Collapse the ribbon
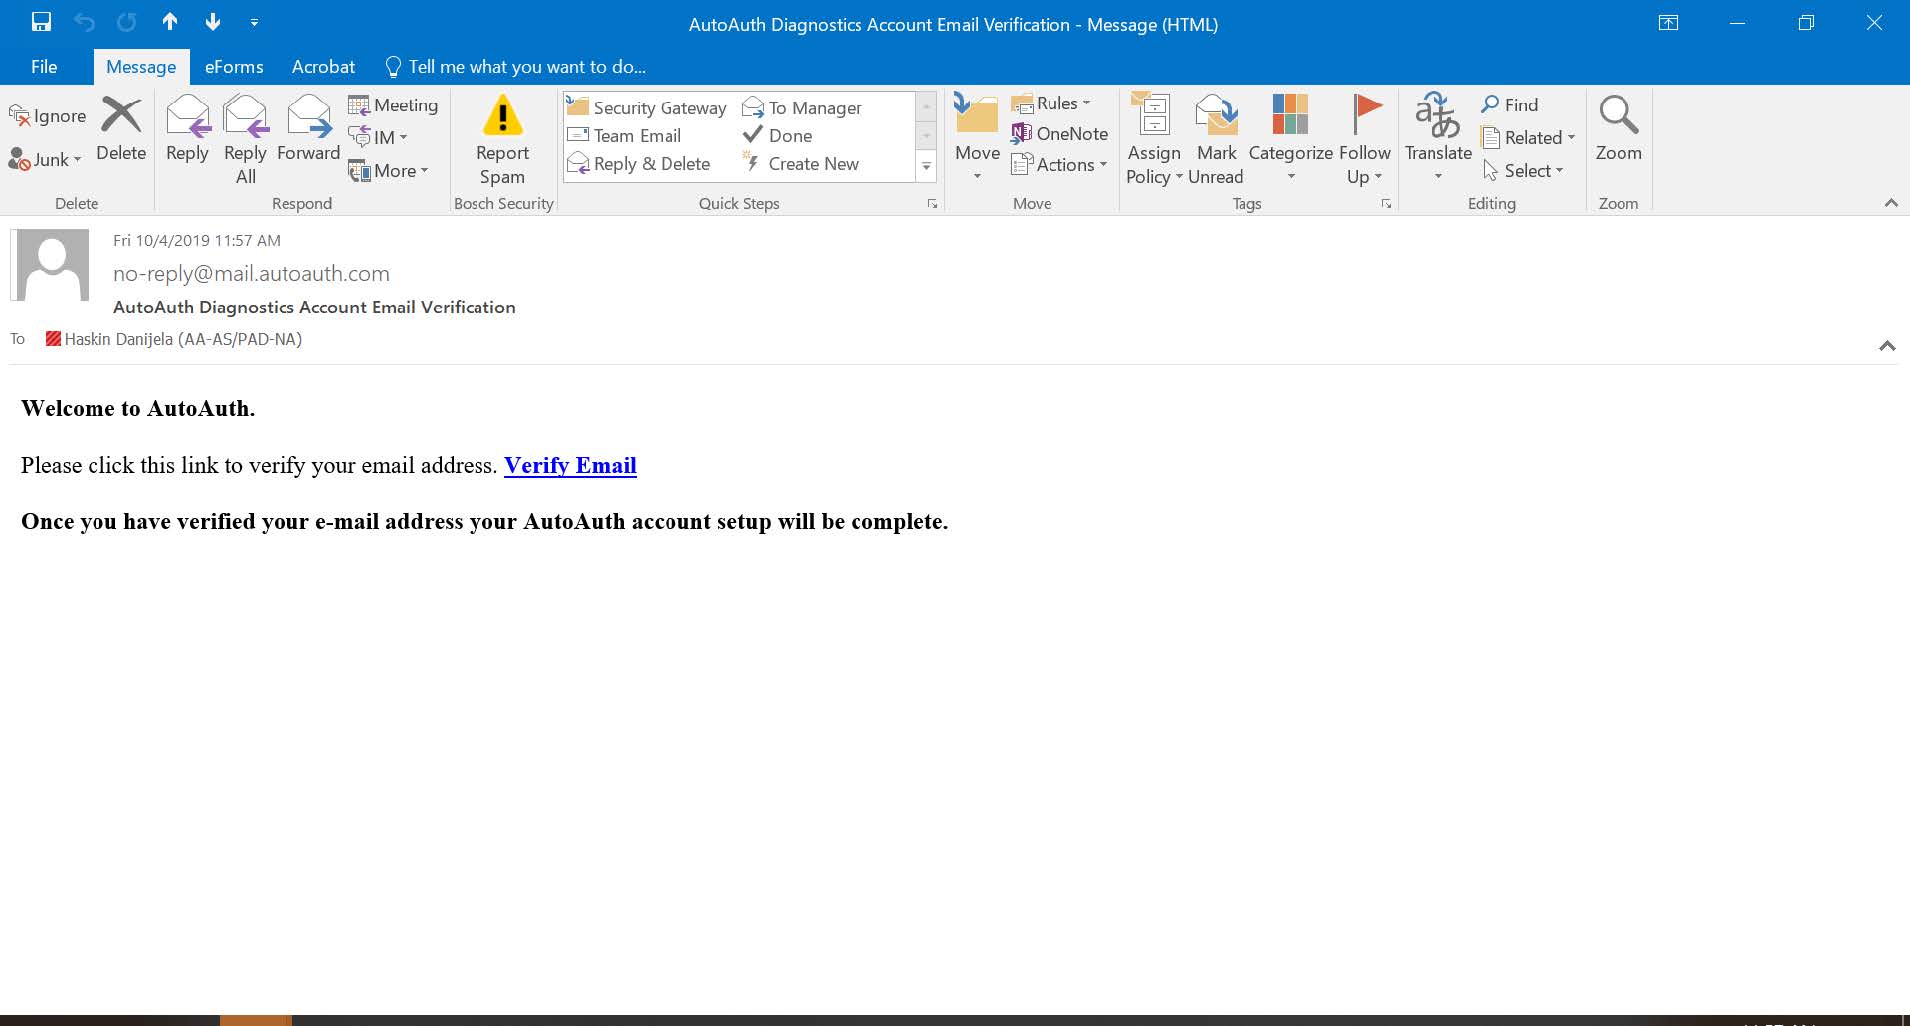The image size is (1910, 1026). tap(1890, 203)
